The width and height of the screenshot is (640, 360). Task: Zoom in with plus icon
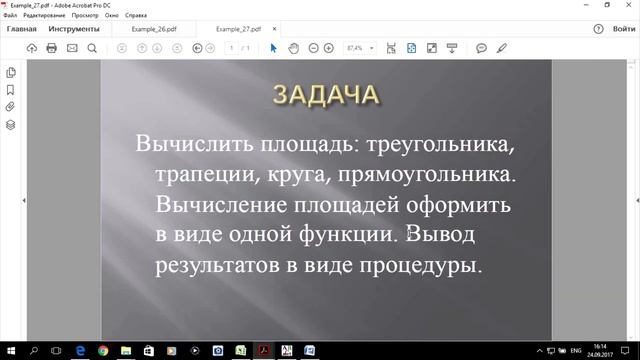329,48
